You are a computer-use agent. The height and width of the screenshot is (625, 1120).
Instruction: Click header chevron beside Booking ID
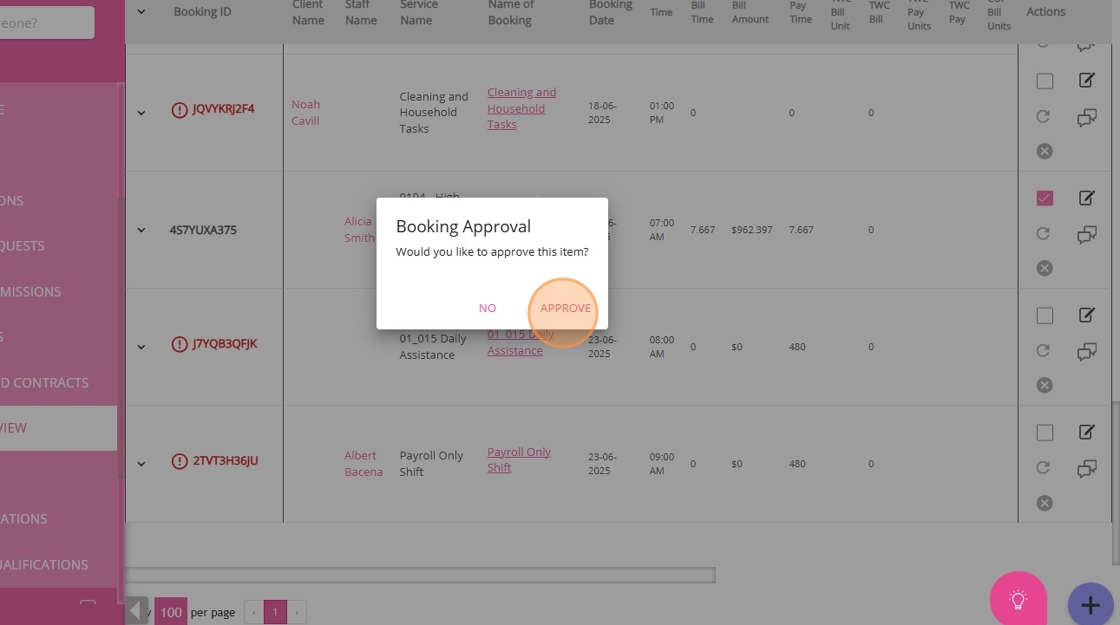pos(141,11)
